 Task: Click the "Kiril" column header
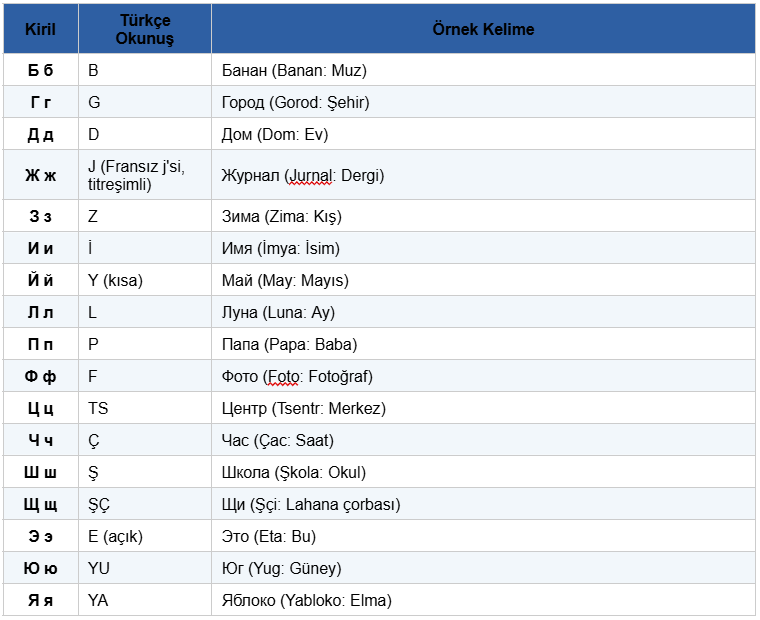[x=41, y=29]
